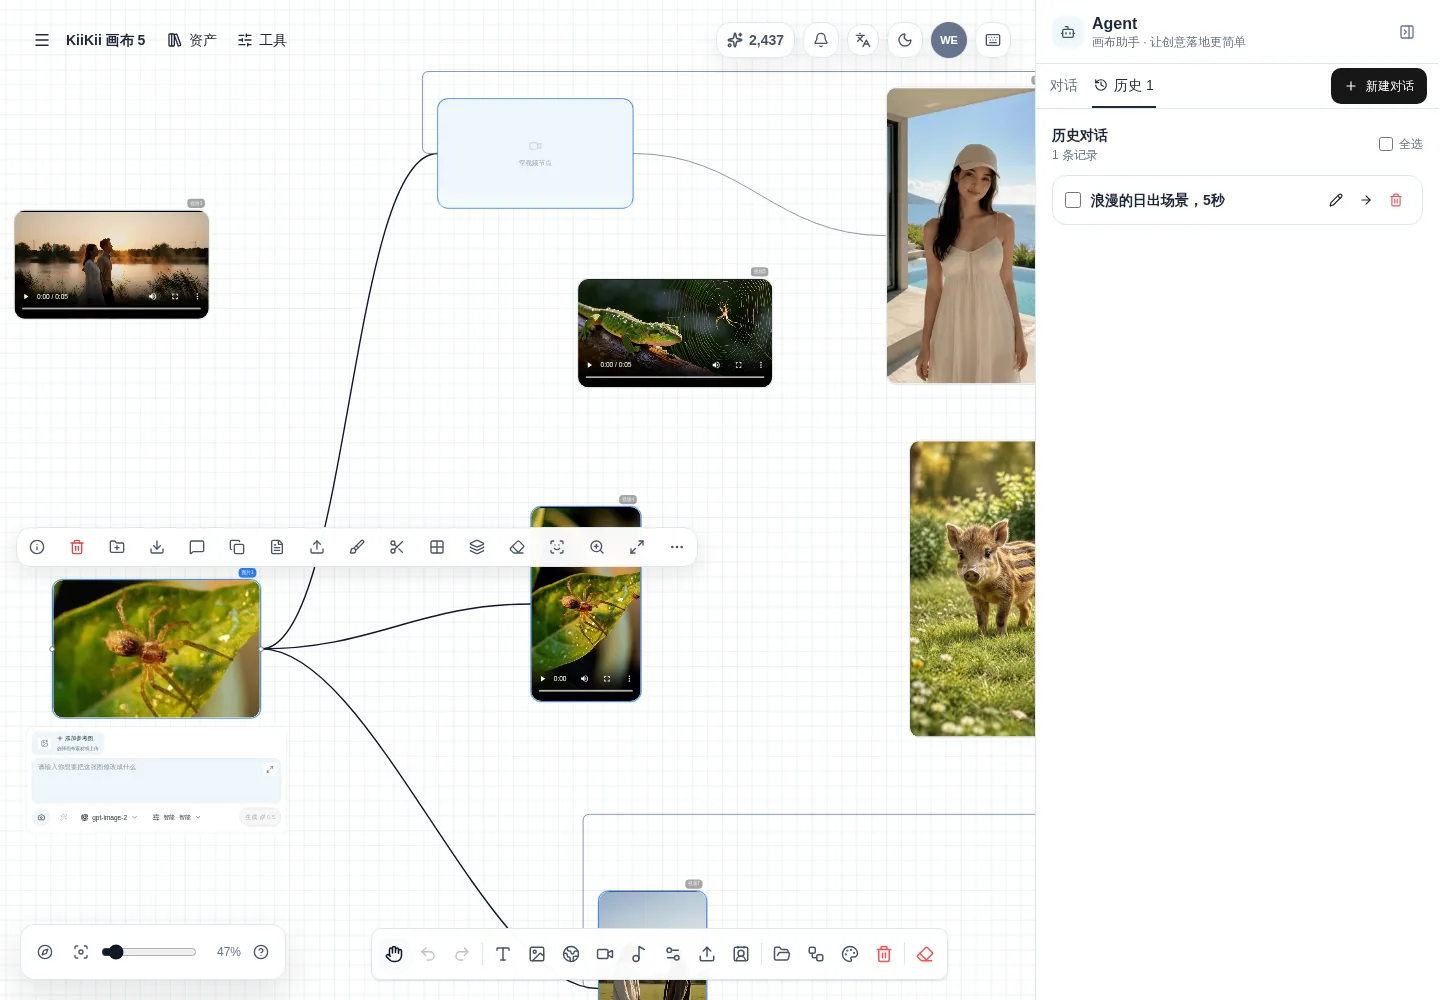Expand the prompt input to full size
This screenshot has height=1000, width=1440.
point(269,769)
